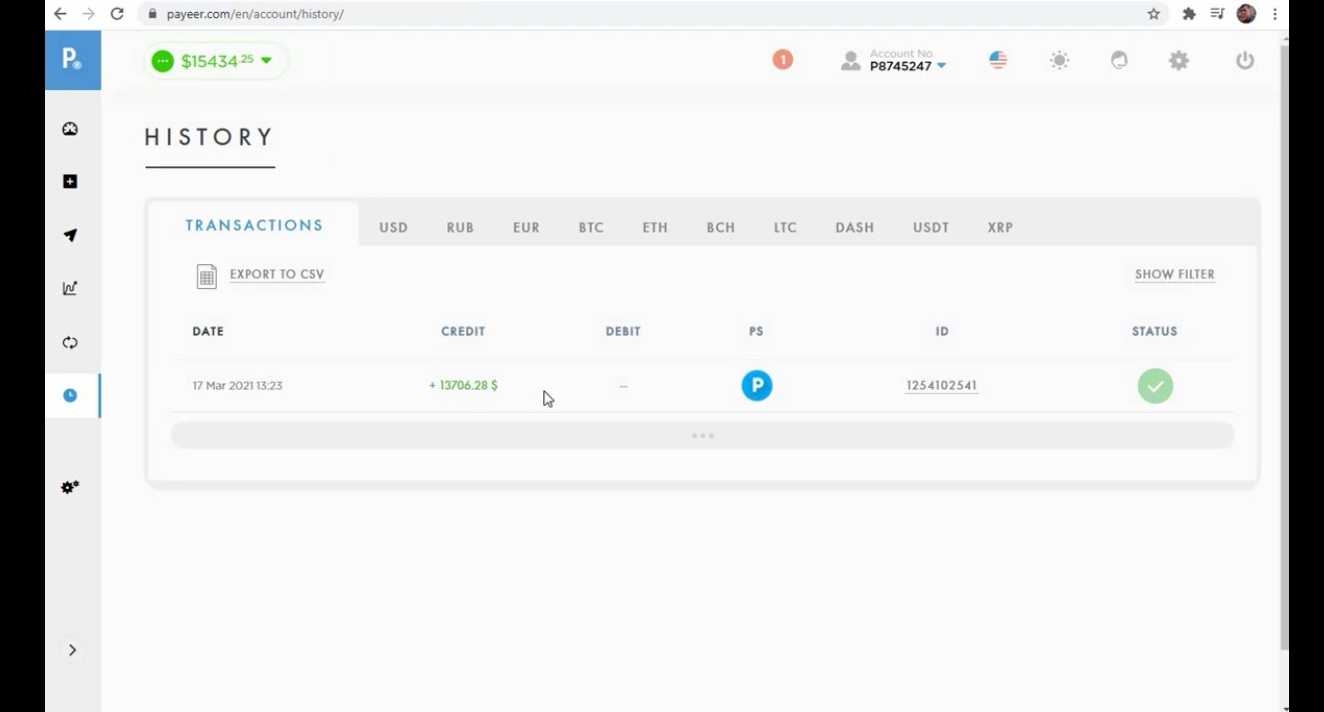This screenshot has width=1324, height=712.
Task: Click the load more bar below transactions
Action: (x=702, y=436)
